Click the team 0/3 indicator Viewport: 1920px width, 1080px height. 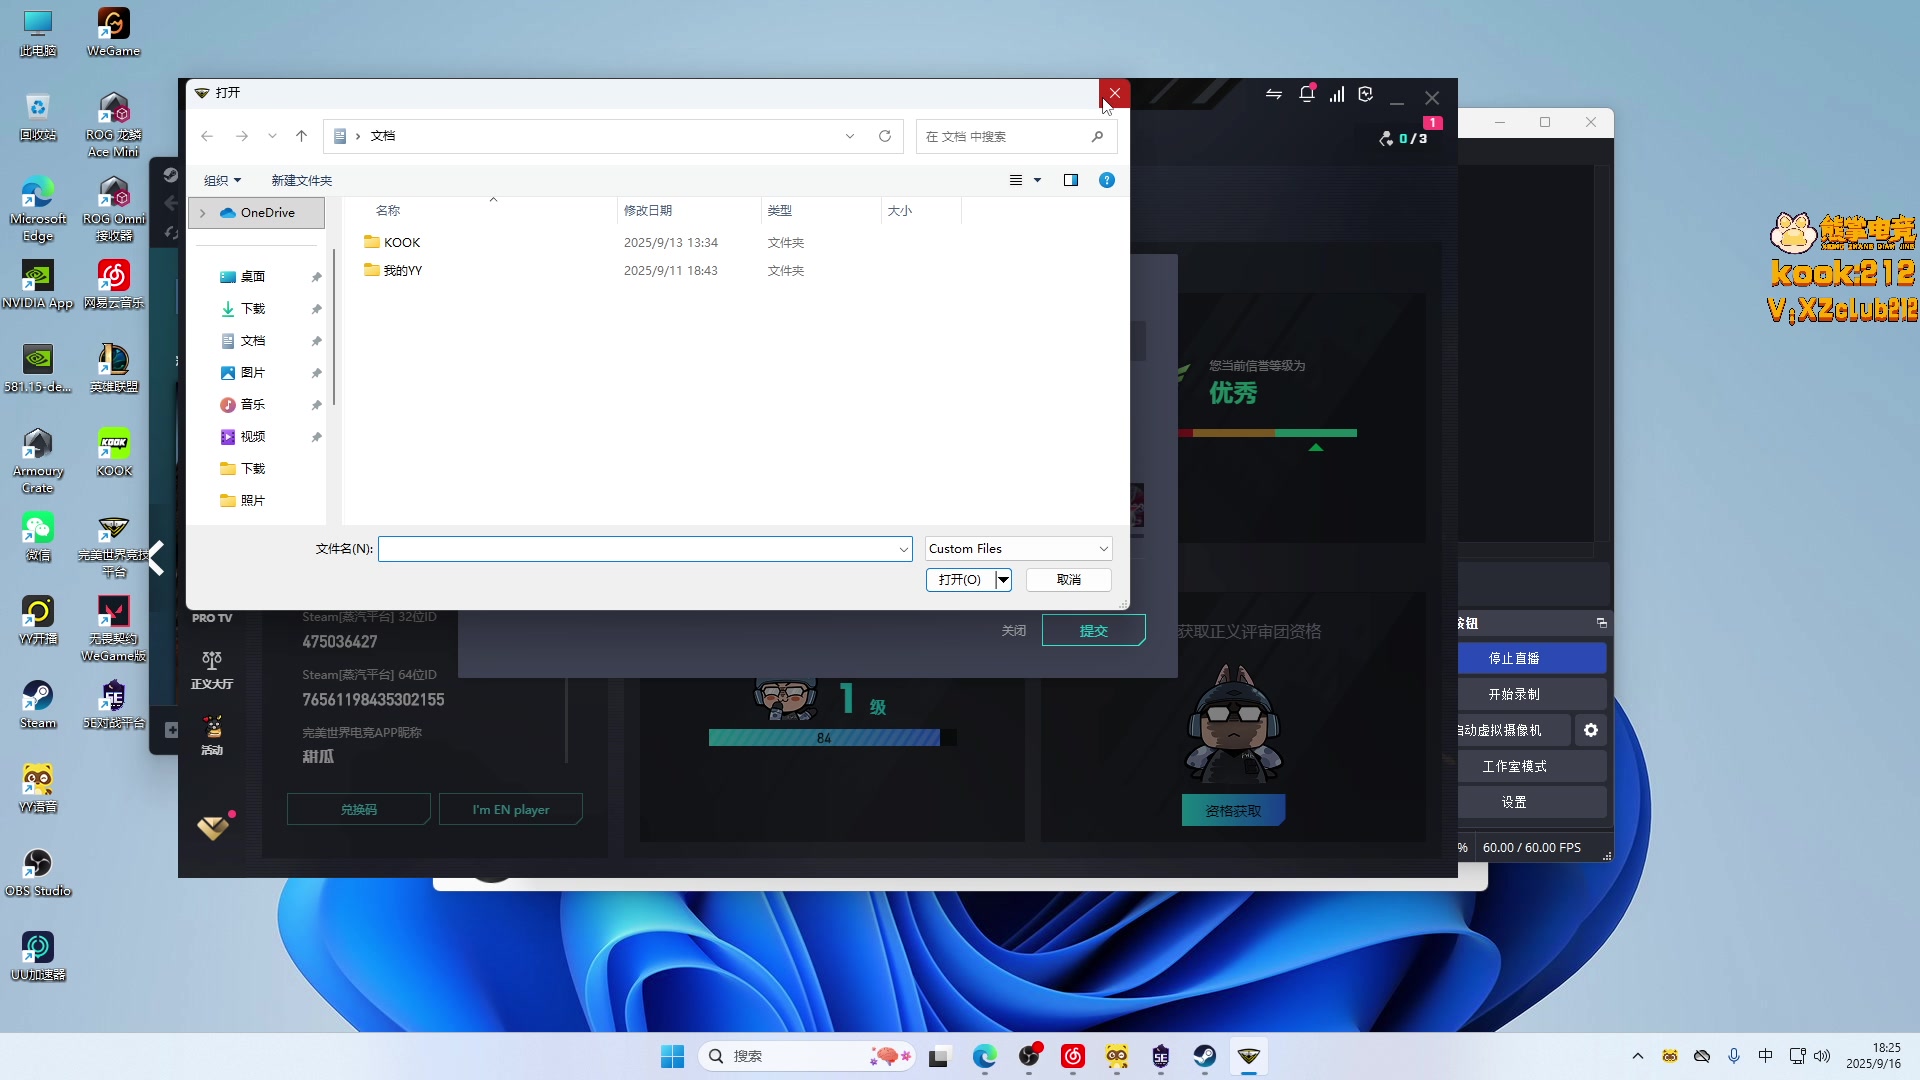(1403, 138)
